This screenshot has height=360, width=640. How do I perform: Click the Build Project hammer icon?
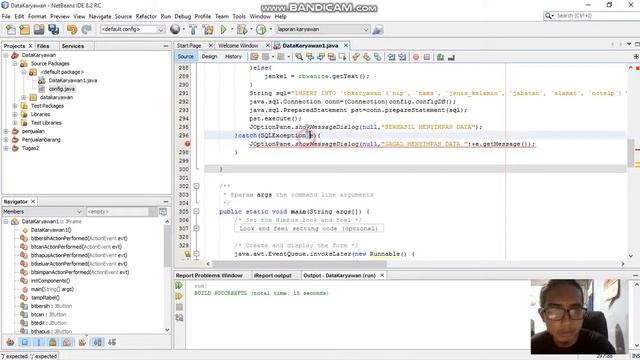click(193, 29)
